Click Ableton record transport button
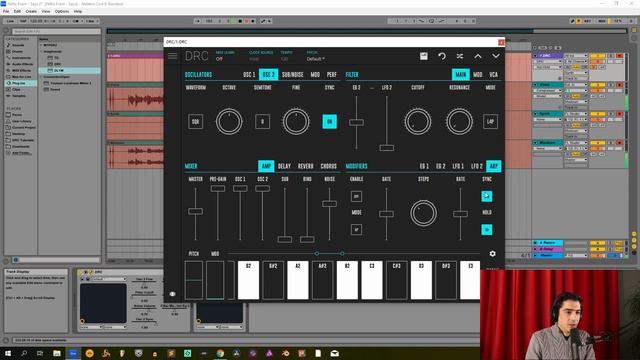 pos(253,21)
